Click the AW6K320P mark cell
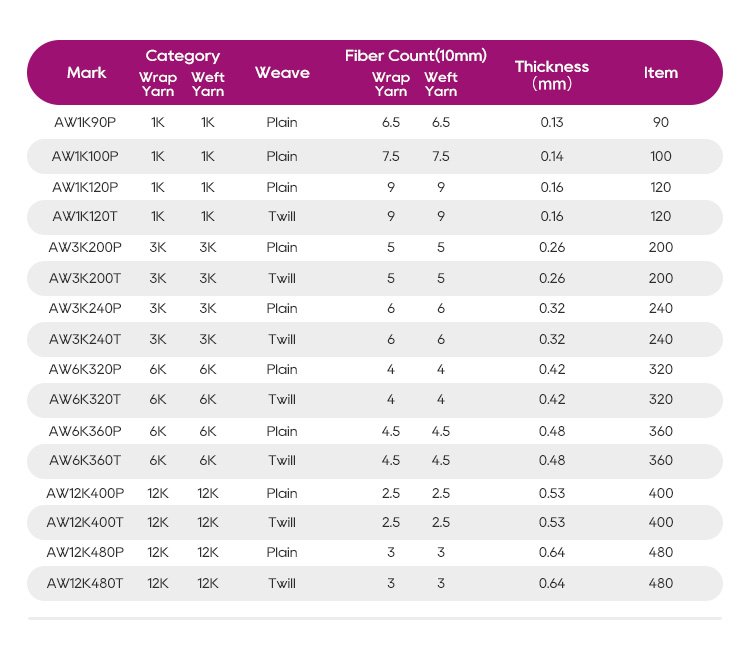This screenshot has width=750, height=655. coord(85,369)
